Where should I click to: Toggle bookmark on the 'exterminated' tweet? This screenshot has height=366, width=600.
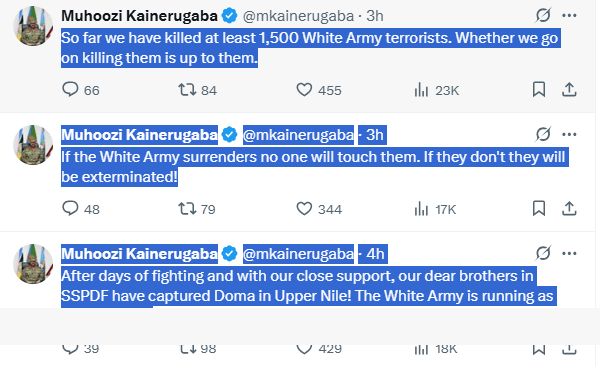tap(539, 209)
